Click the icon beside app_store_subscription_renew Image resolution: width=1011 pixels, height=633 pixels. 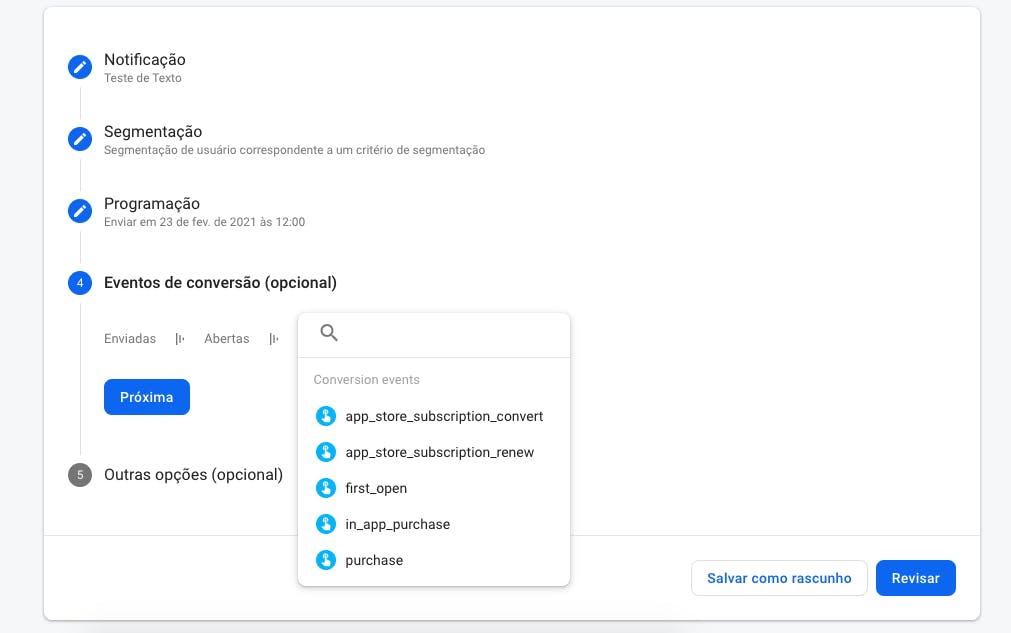pos(326,452)
